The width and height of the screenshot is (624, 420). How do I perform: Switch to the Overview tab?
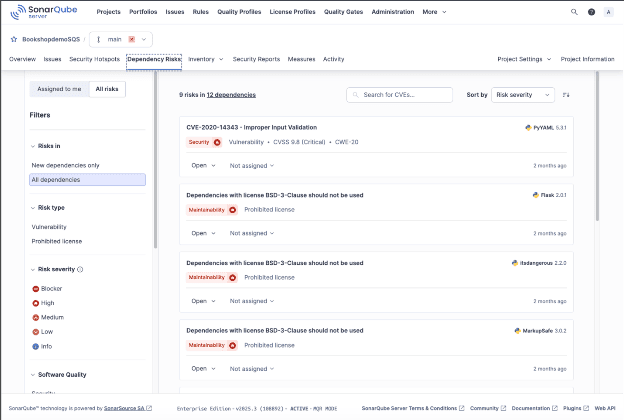22,59
